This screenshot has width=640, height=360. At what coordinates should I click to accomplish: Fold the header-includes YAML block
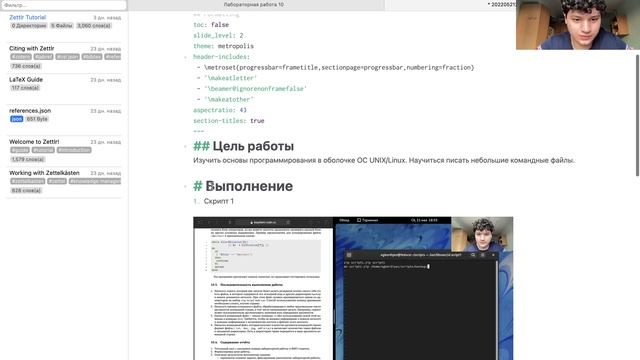point(185,57)
